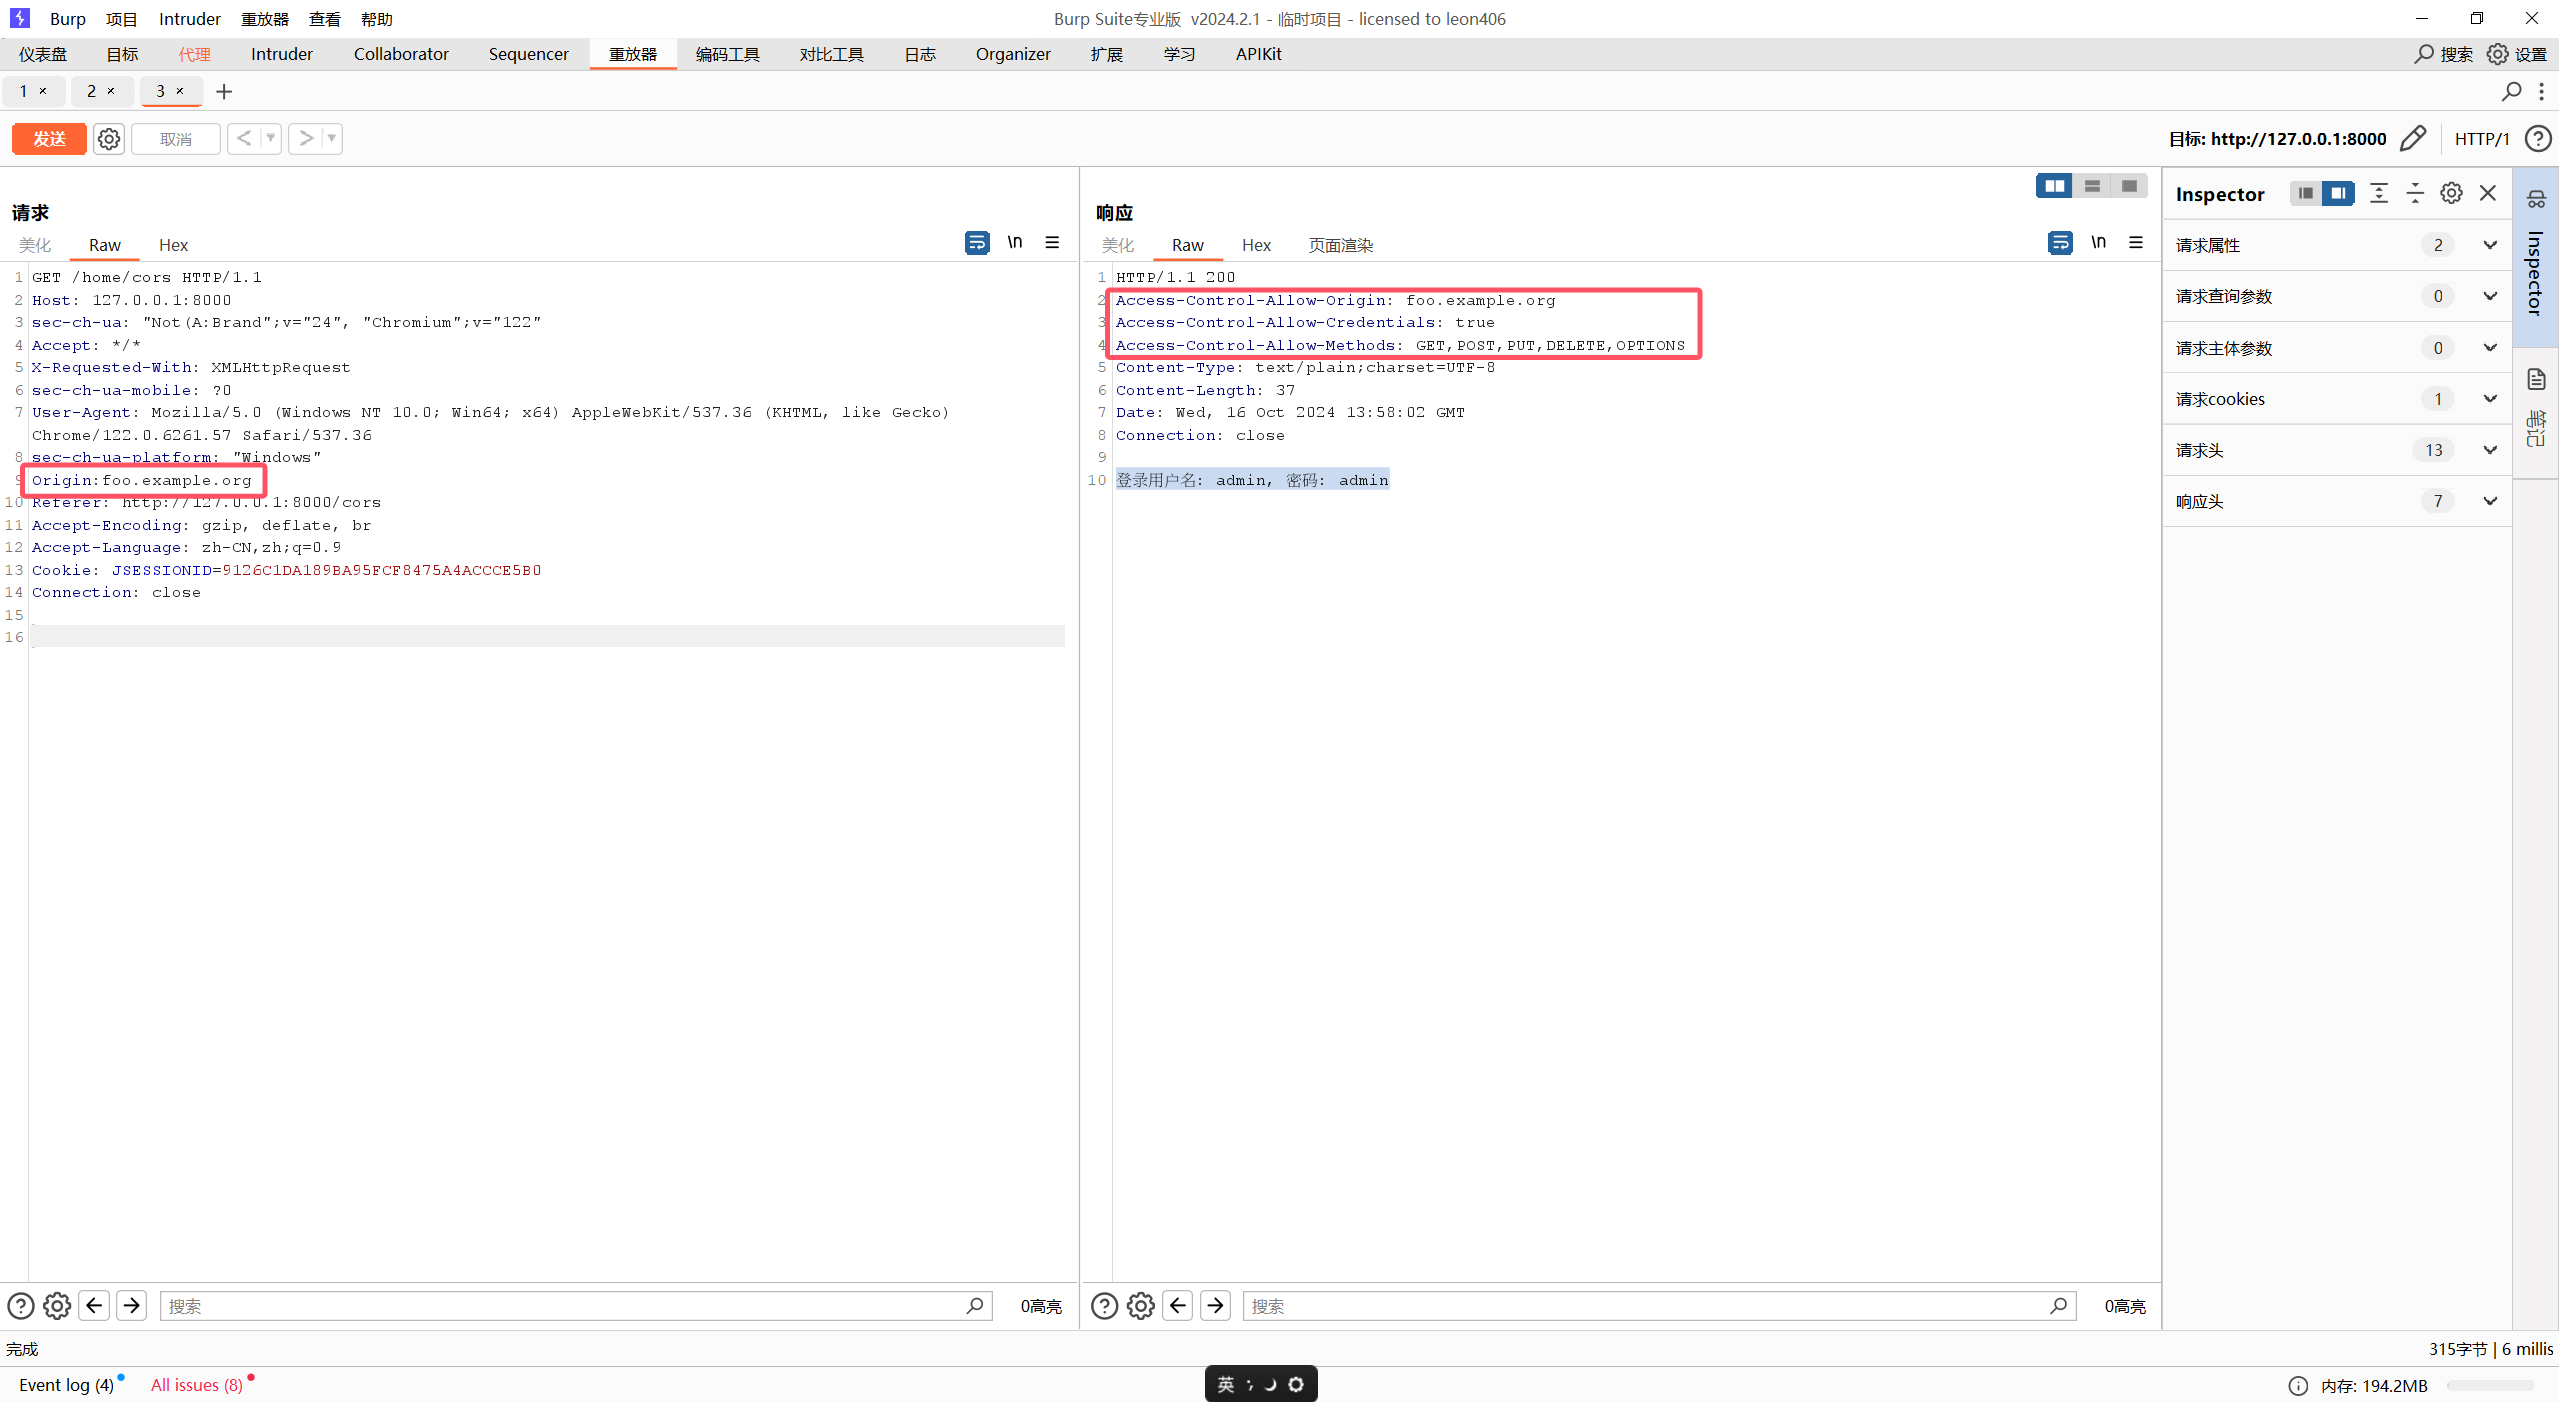Toggle \n non-printable characters in response pane
2560x1402 pixels.
pyautogui.click(x=2098, y=243)
